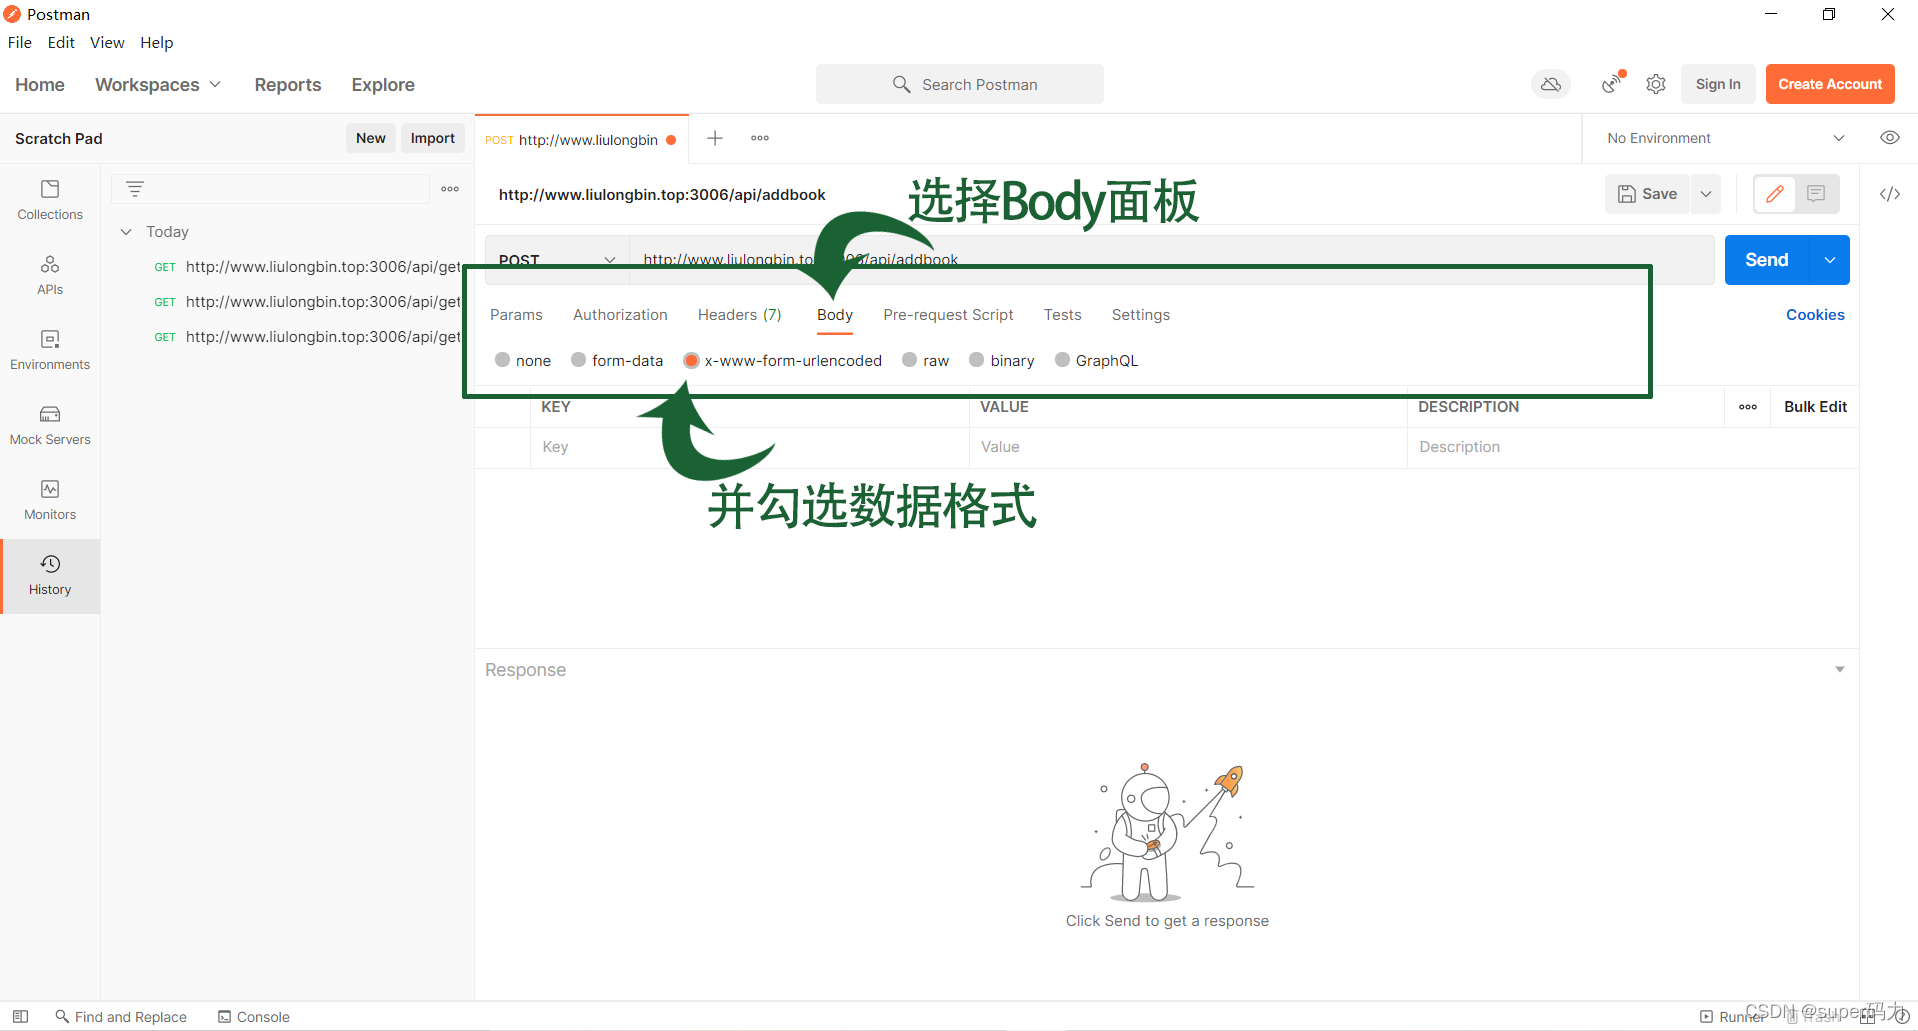Click the Bulk Edit link
The height and width of the screenshot is (1031, 1918).
click(1815, 407)
